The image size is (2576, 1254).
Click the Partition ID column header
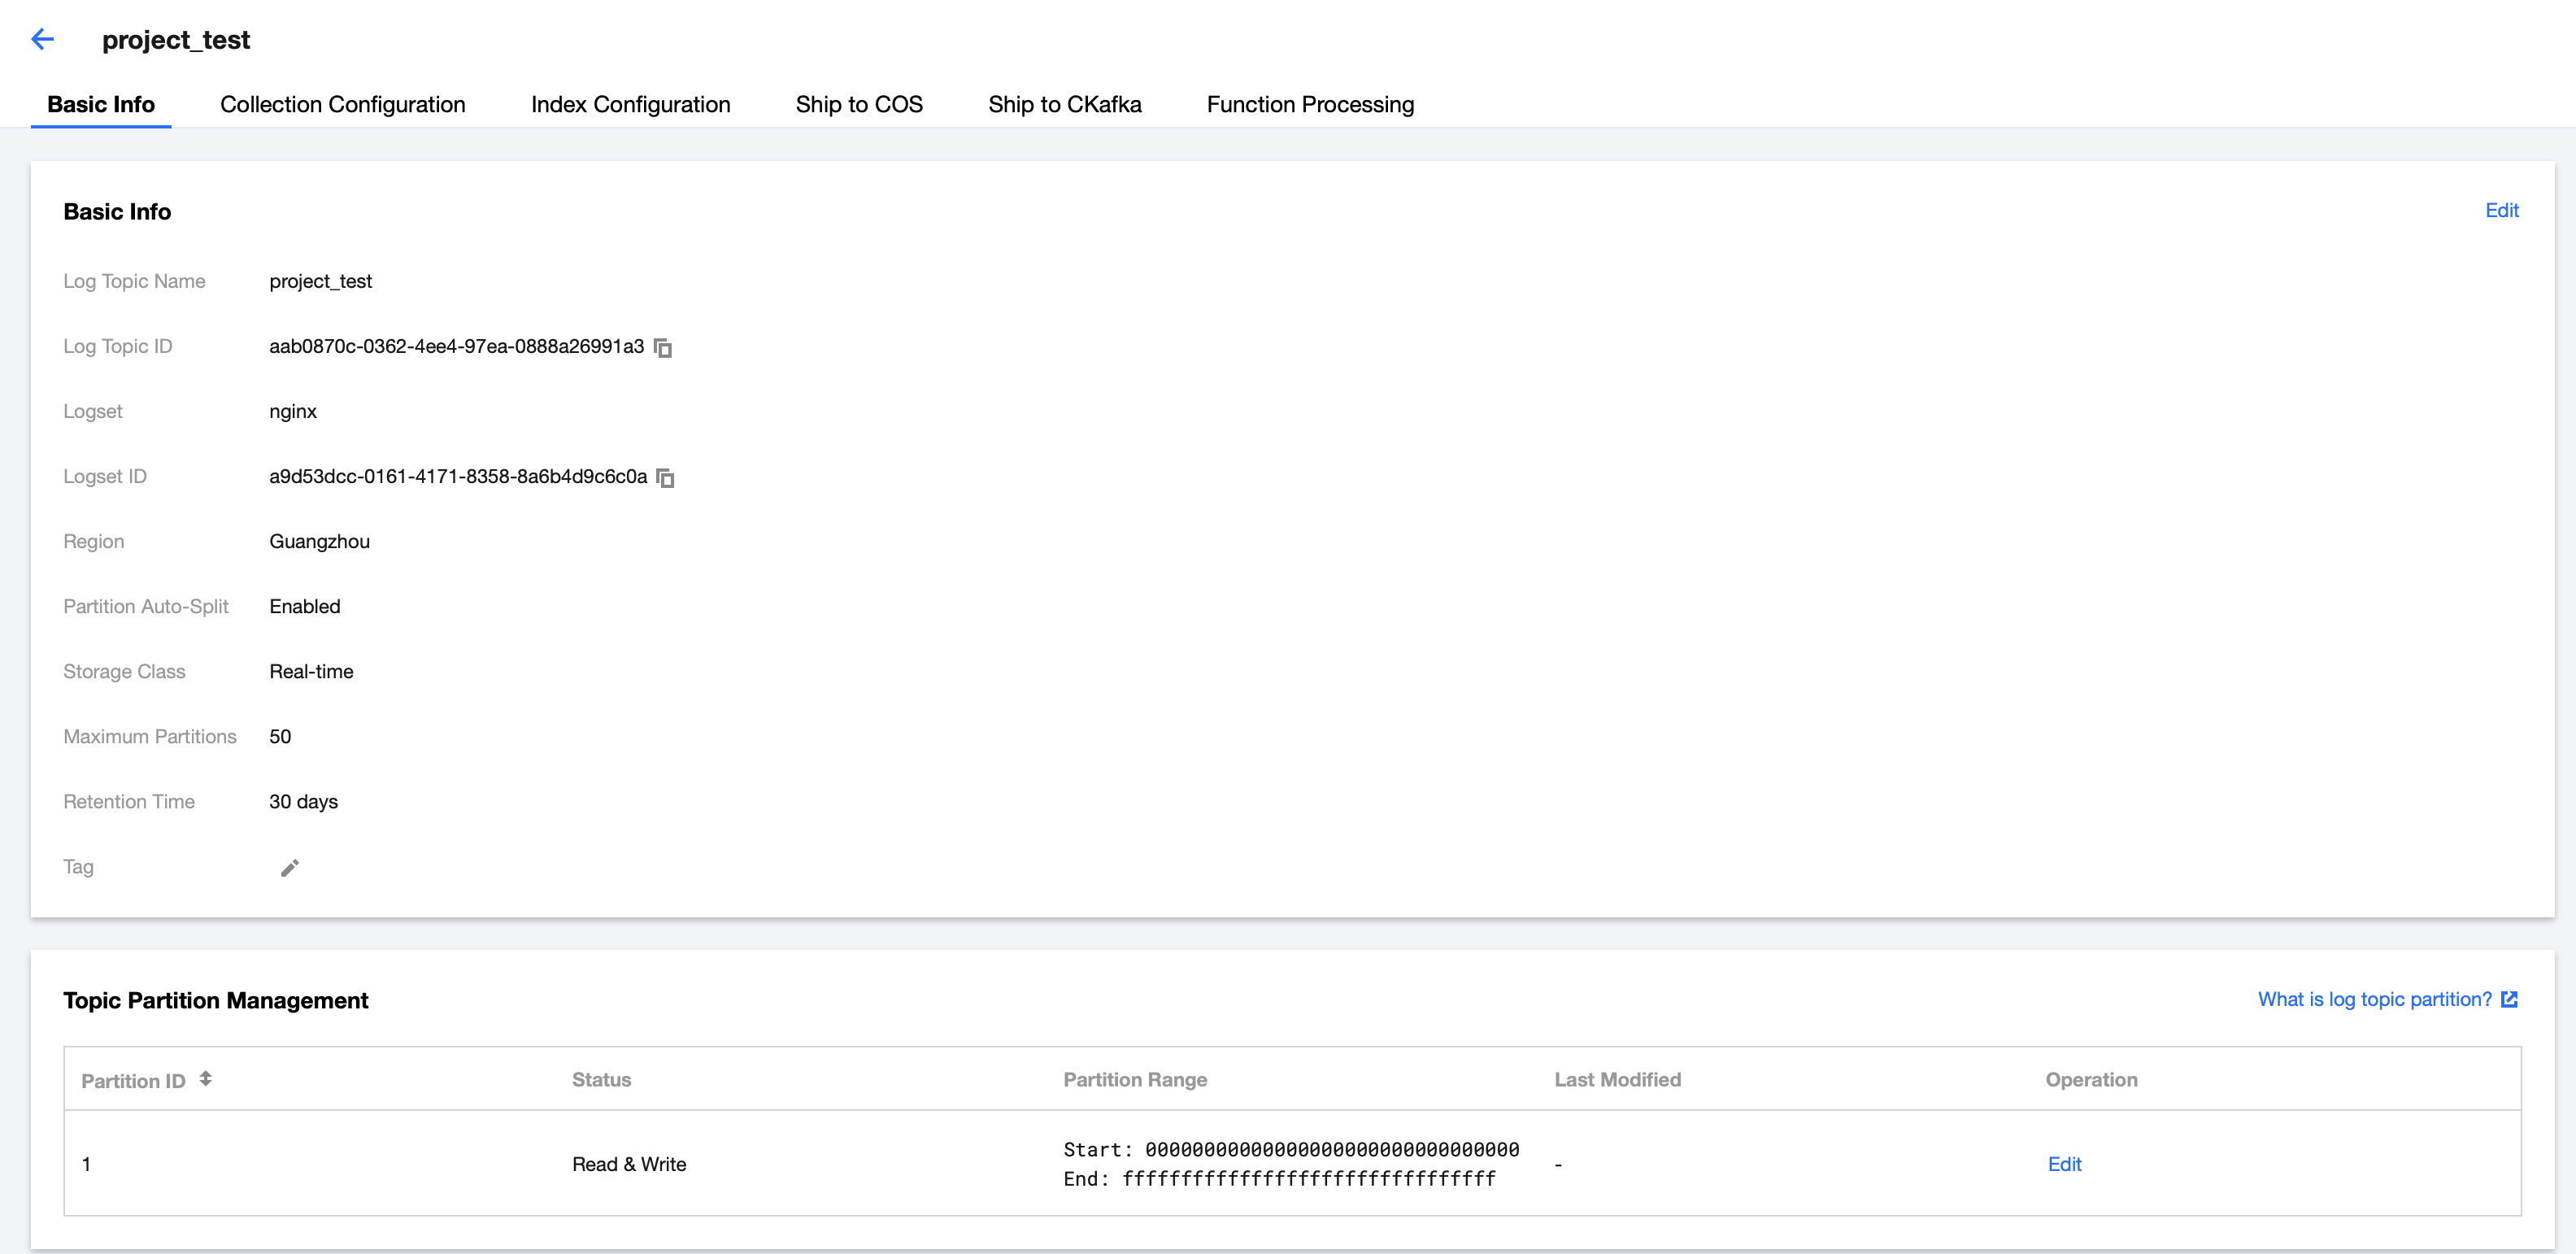133,1080
